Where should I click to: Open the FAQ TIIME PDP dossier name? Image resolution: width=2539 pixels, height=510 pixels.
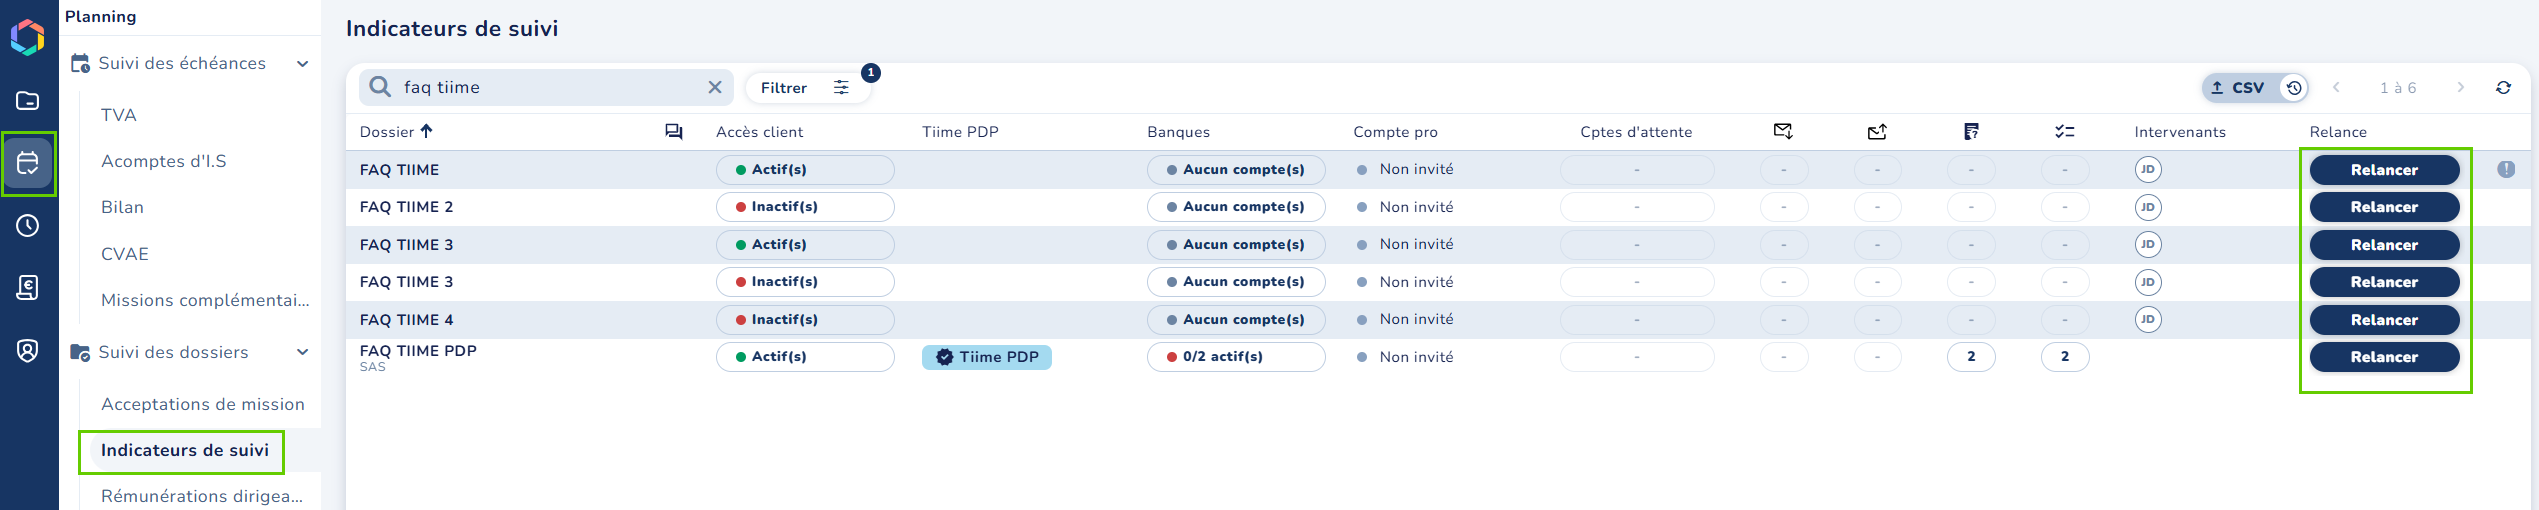418,351
